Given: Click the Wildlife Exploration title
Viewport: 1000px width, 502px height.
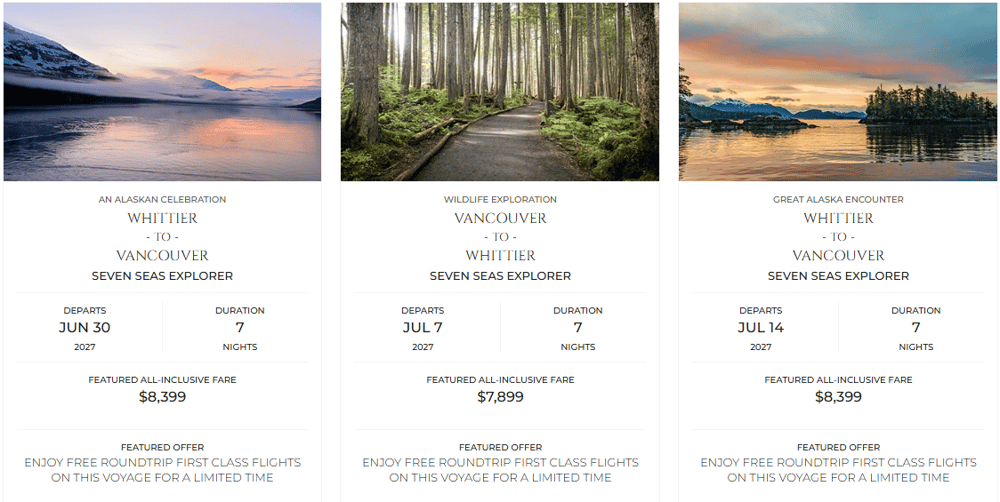Looking at the screenshot, I should [x=500, y=200].
